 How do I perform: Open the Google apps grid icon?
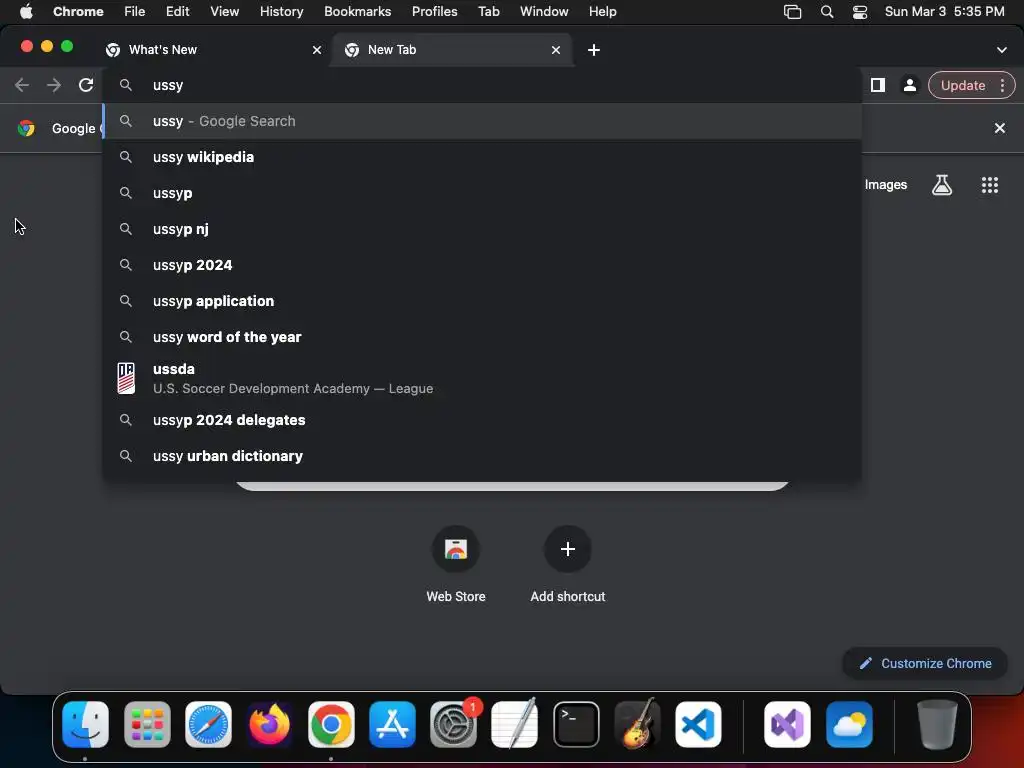[x=989, y=185]
